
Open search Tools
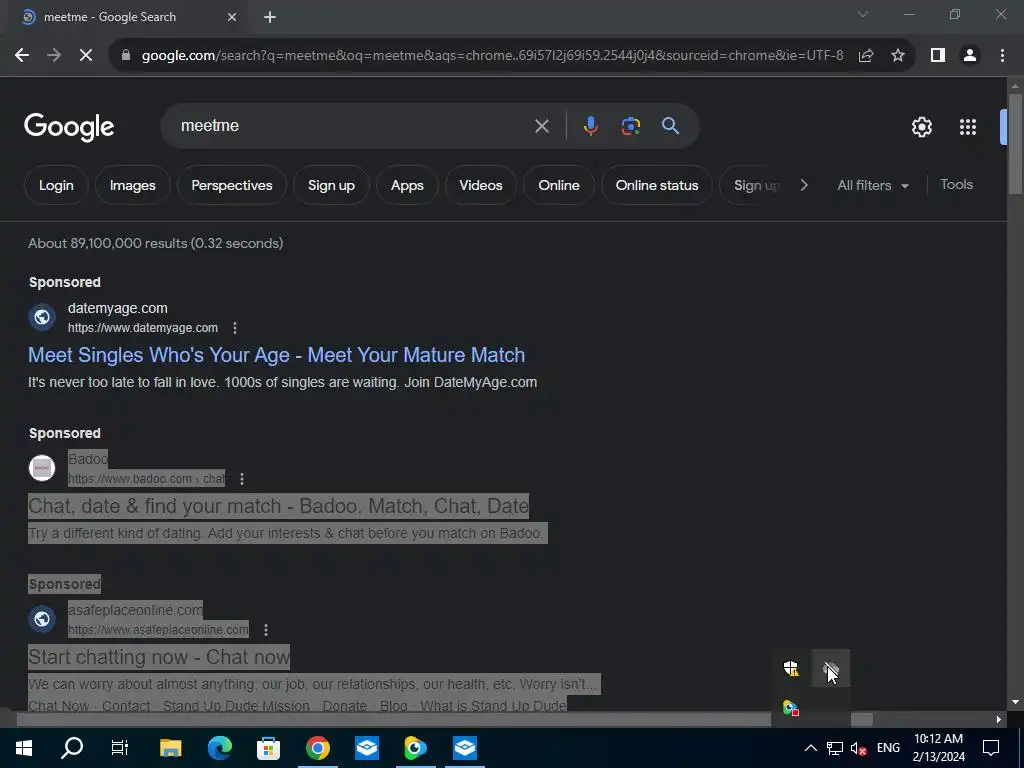point(956,185)
